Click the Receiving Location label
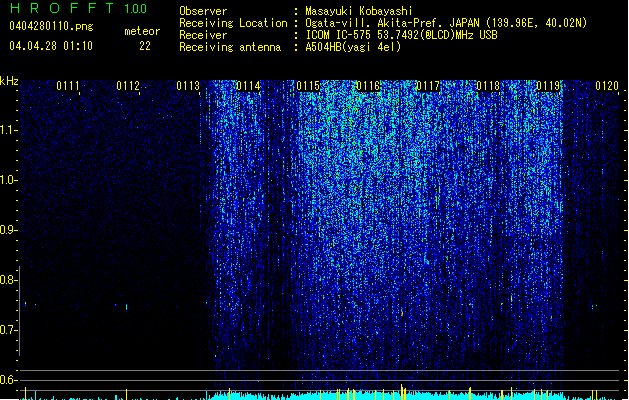The height and width of the screenshot is (400, 629). (x=233, y=23)
